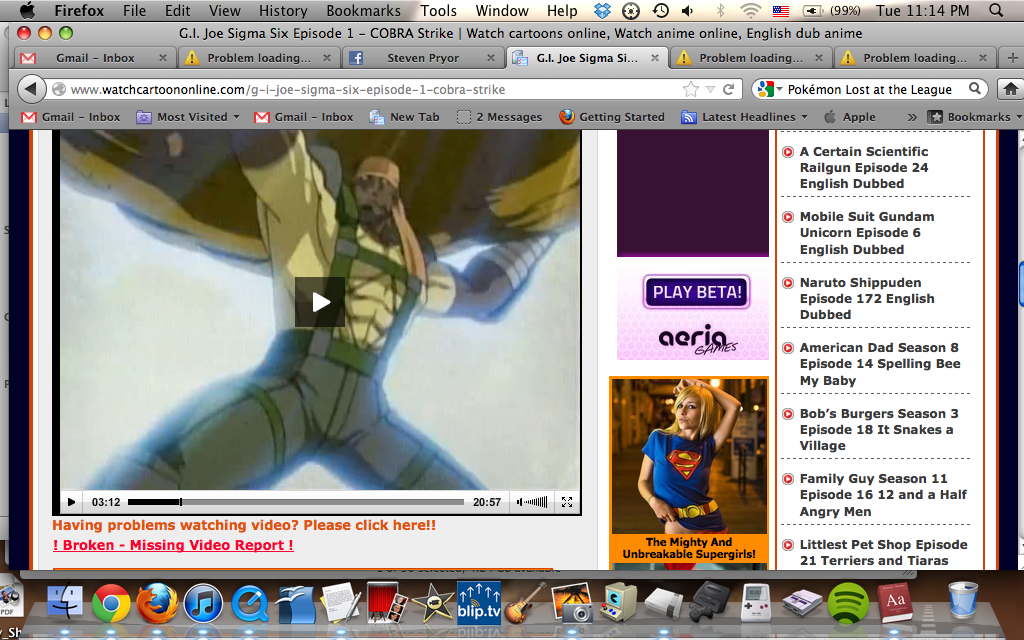
Task: Open the Dropbox menu bar icon
Action: 602,10
